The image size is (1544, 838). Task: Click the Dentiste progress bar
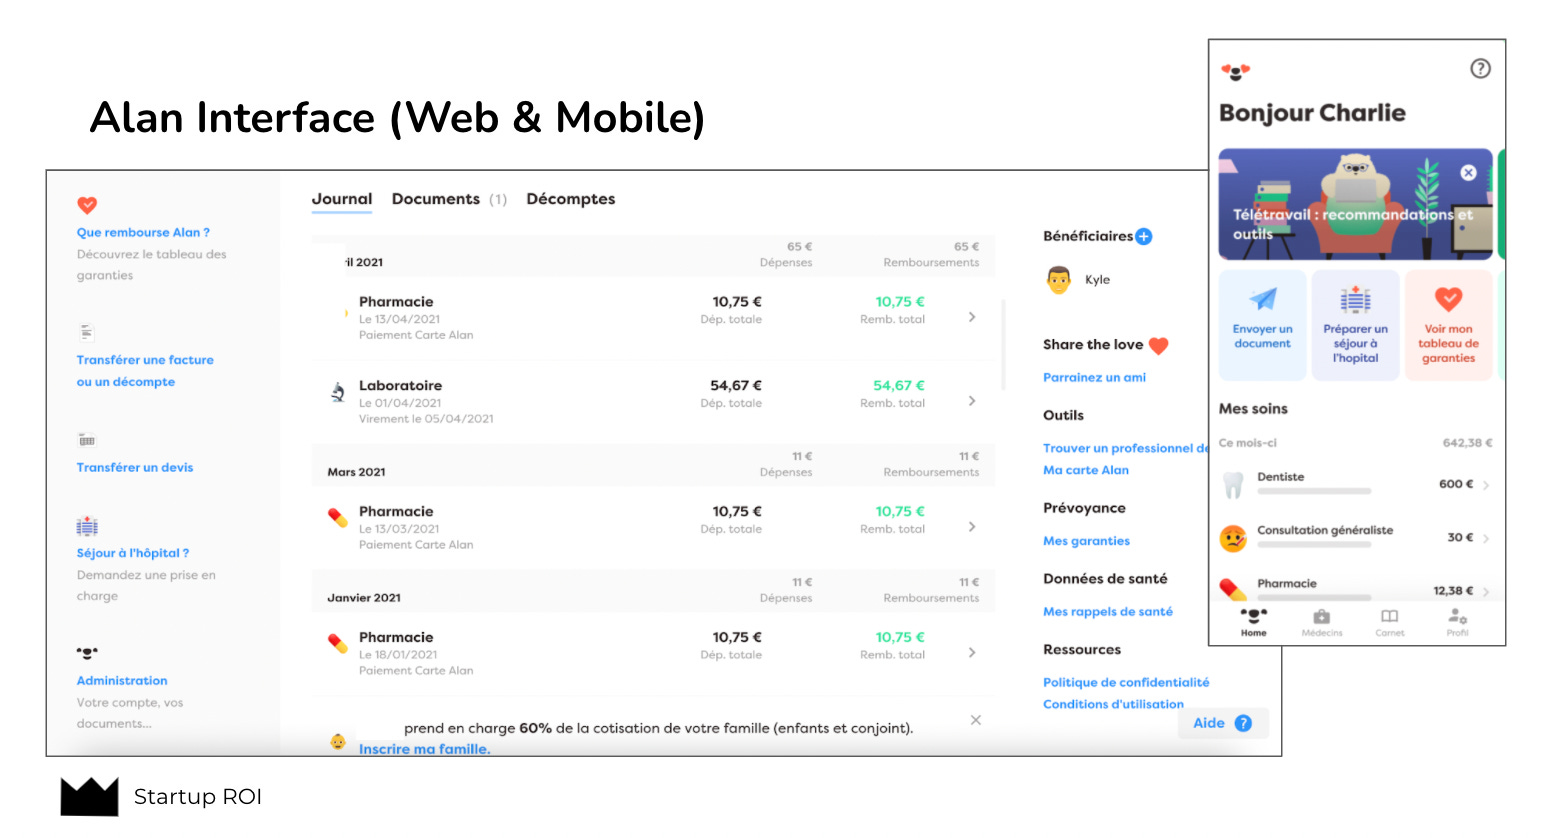(x=1314, y=491)
